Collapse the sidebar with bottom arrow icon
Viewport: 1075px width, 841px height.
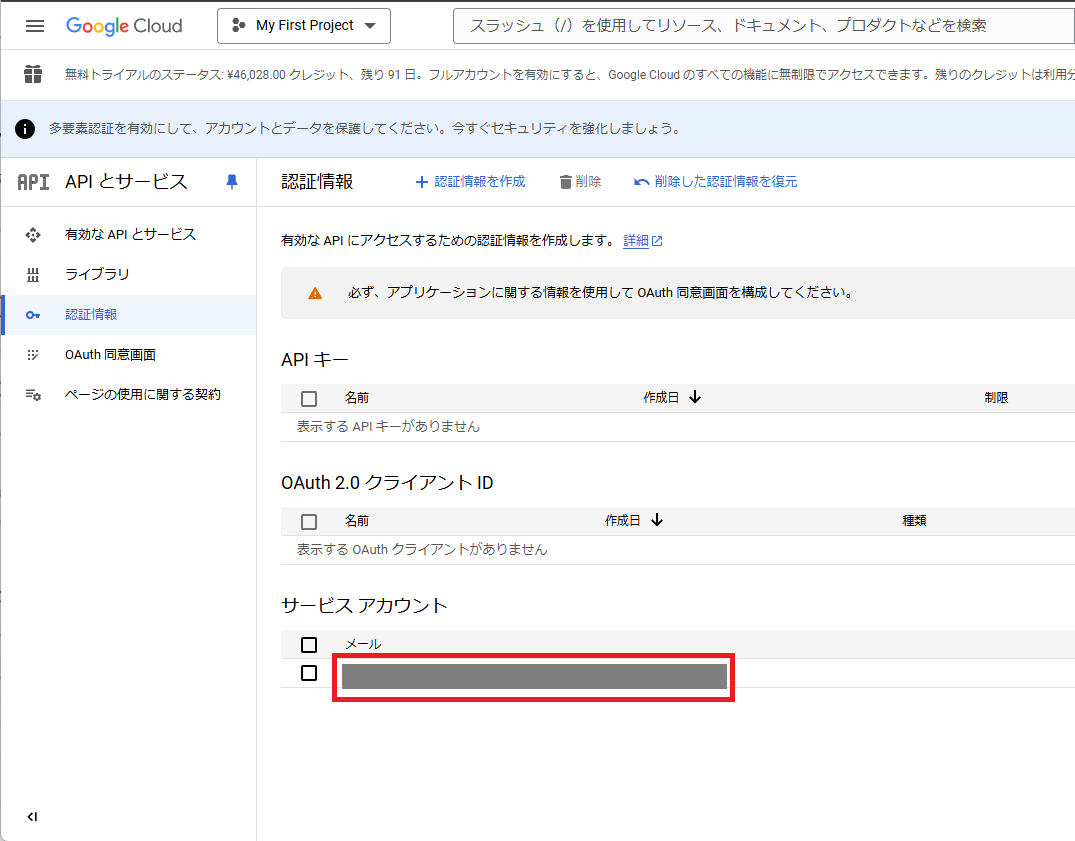32,816
